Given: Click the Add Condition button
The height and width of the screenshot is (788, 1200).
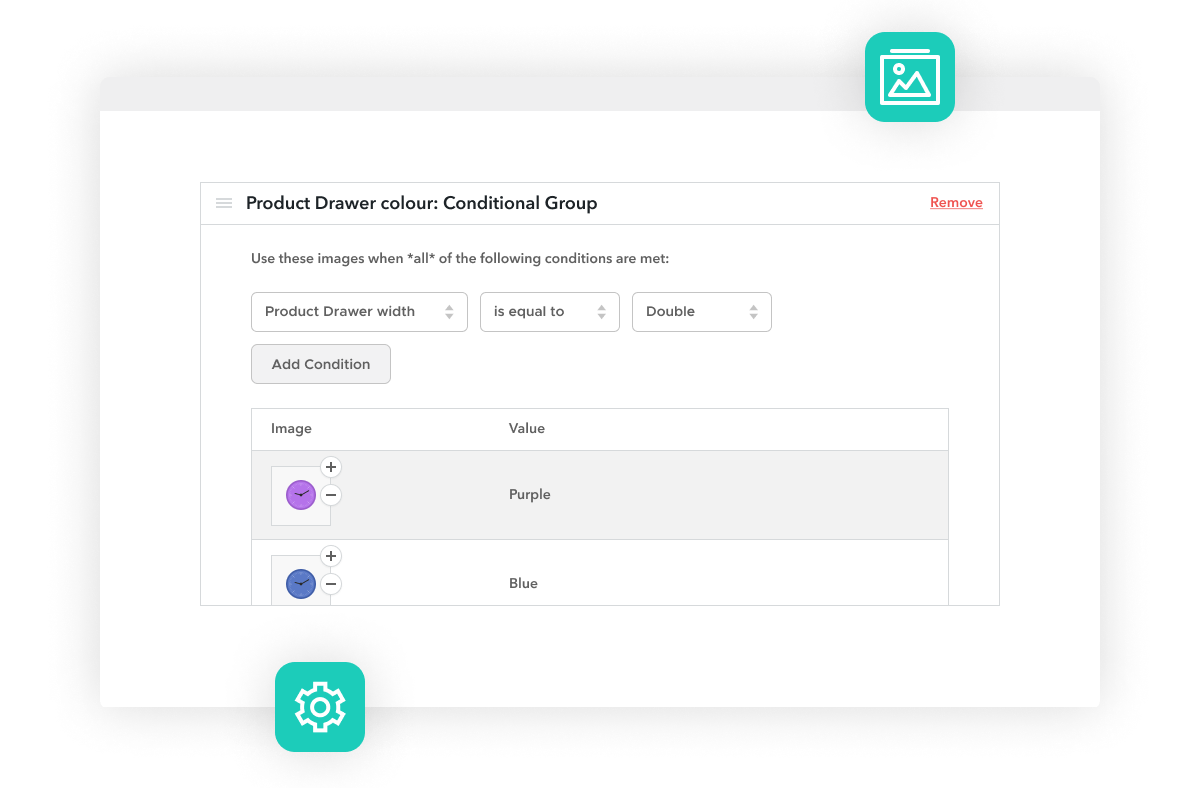Looking at the screenshot, I should [320, 364].
